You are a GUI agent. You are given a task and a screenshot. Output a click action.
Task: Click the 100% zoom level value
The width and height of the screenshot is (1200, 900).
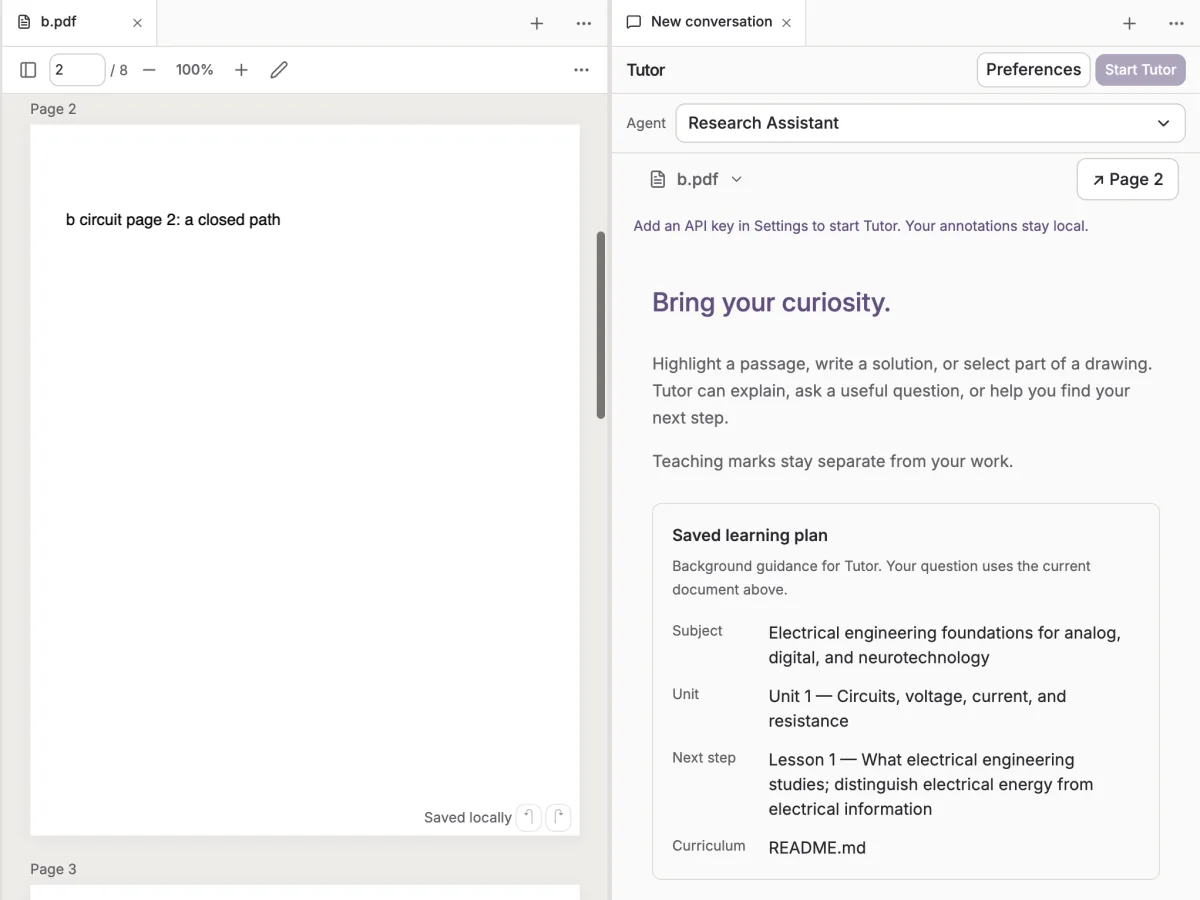tap(194, 70)
